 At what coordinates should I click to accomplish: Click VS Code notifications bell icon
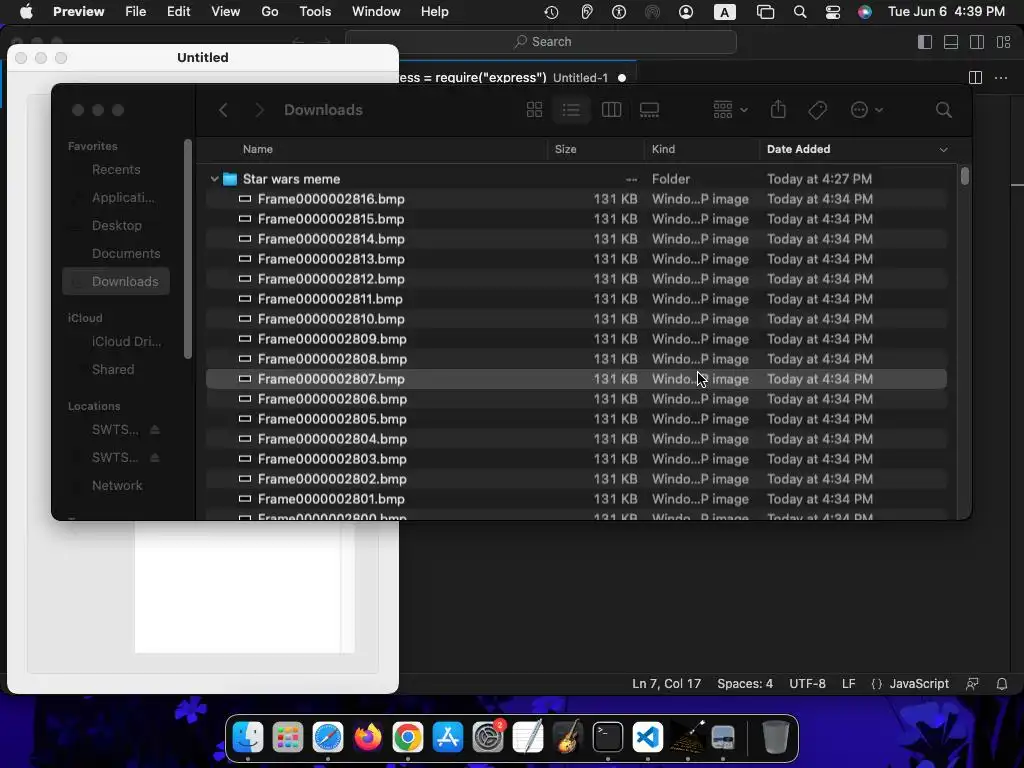1001,684
